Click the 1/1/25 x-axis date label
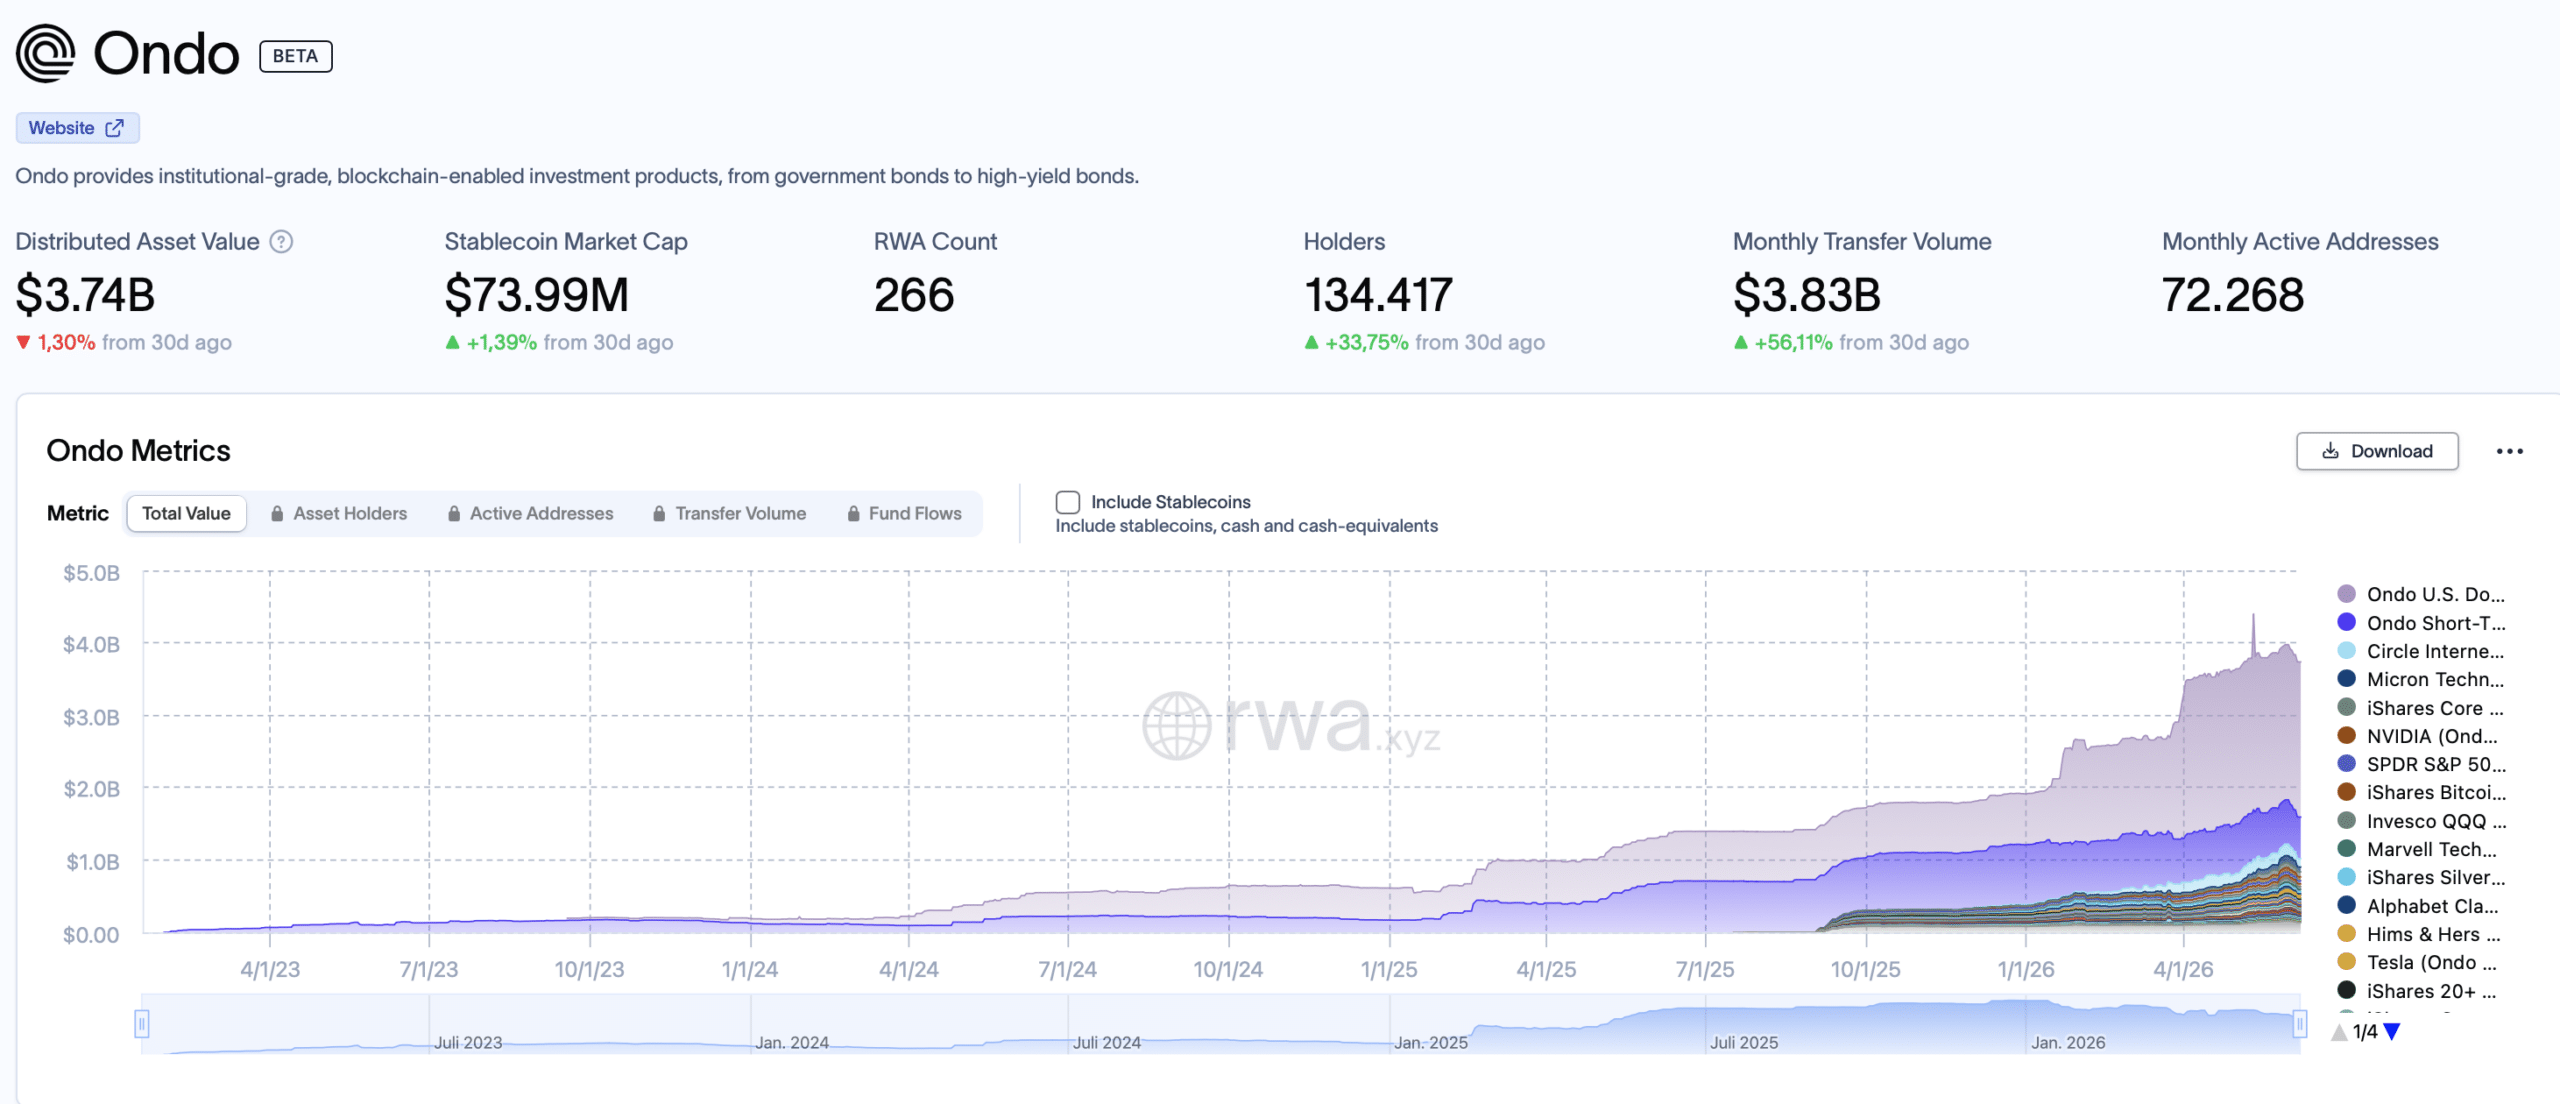2560x1104 pixels. coord(1389,969)
